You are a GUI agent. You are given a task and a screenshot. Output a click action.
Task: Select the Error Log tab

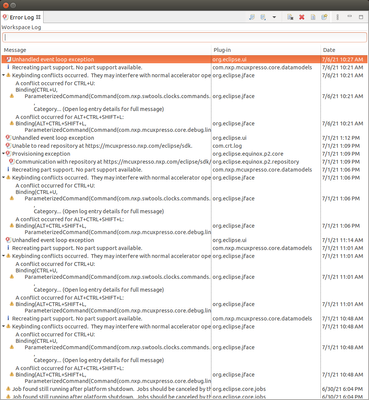click(22, 17)
